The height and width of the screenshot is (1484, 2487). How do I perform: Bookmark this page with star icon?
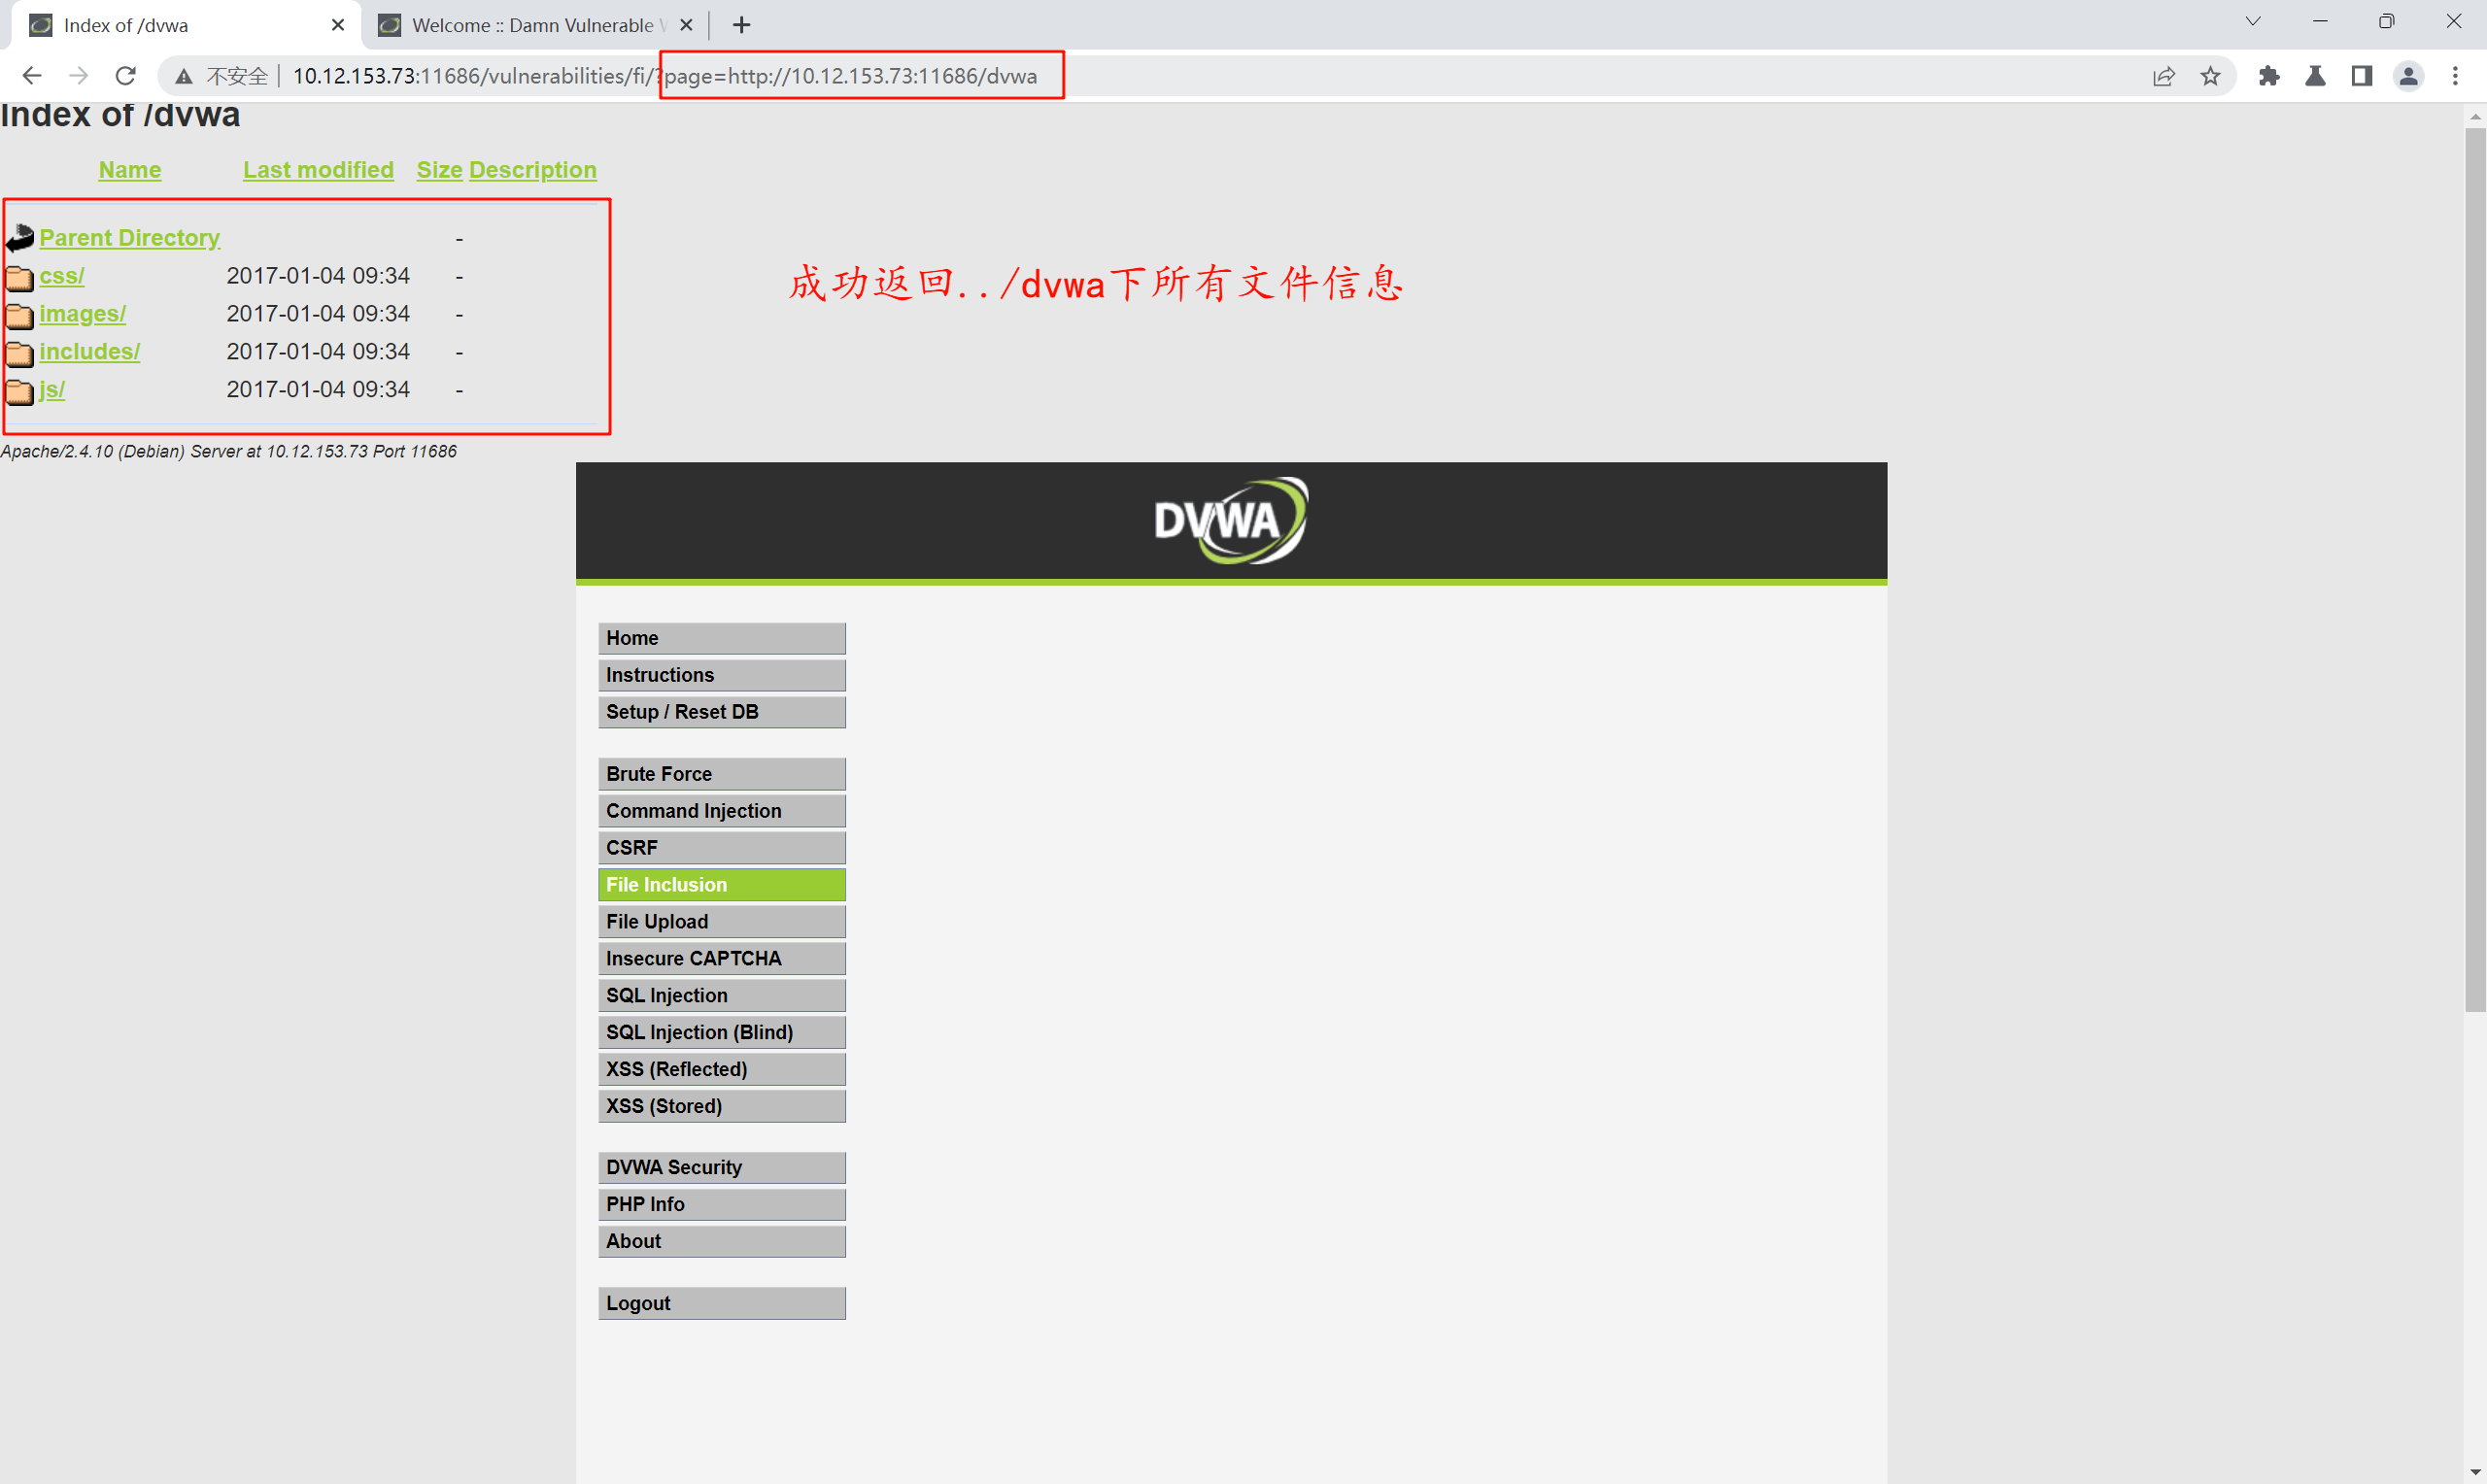click(x=2210, y=76)
